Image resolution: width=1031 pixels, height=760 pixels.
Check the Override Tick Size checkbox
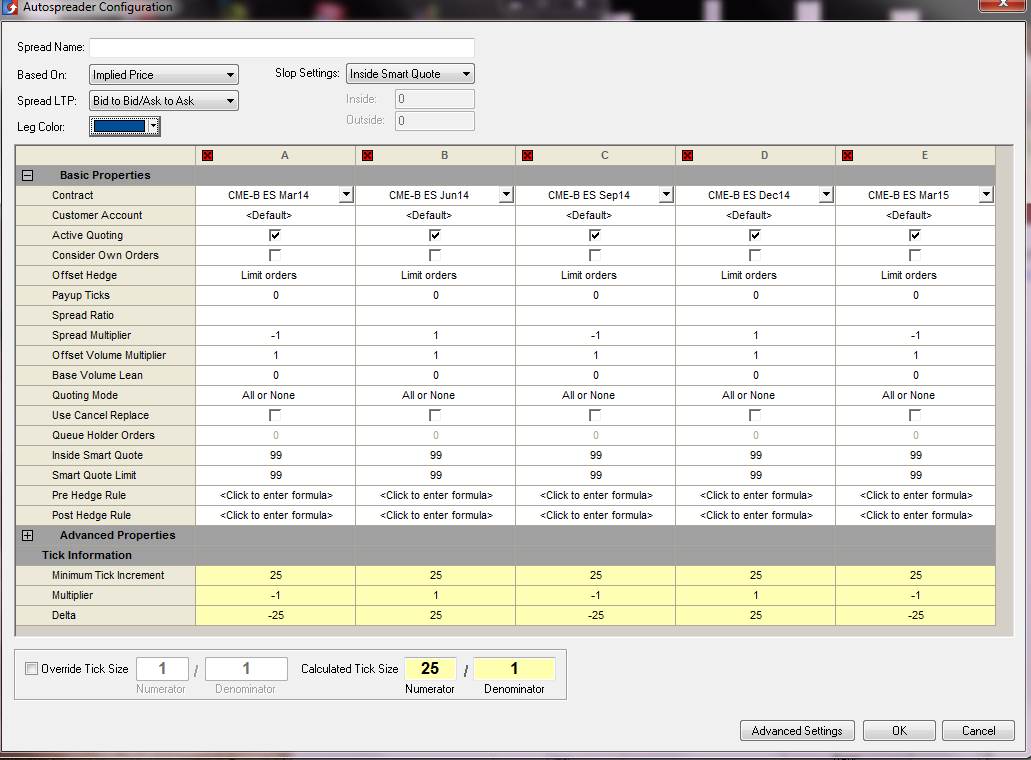click(x=32, y=669)
